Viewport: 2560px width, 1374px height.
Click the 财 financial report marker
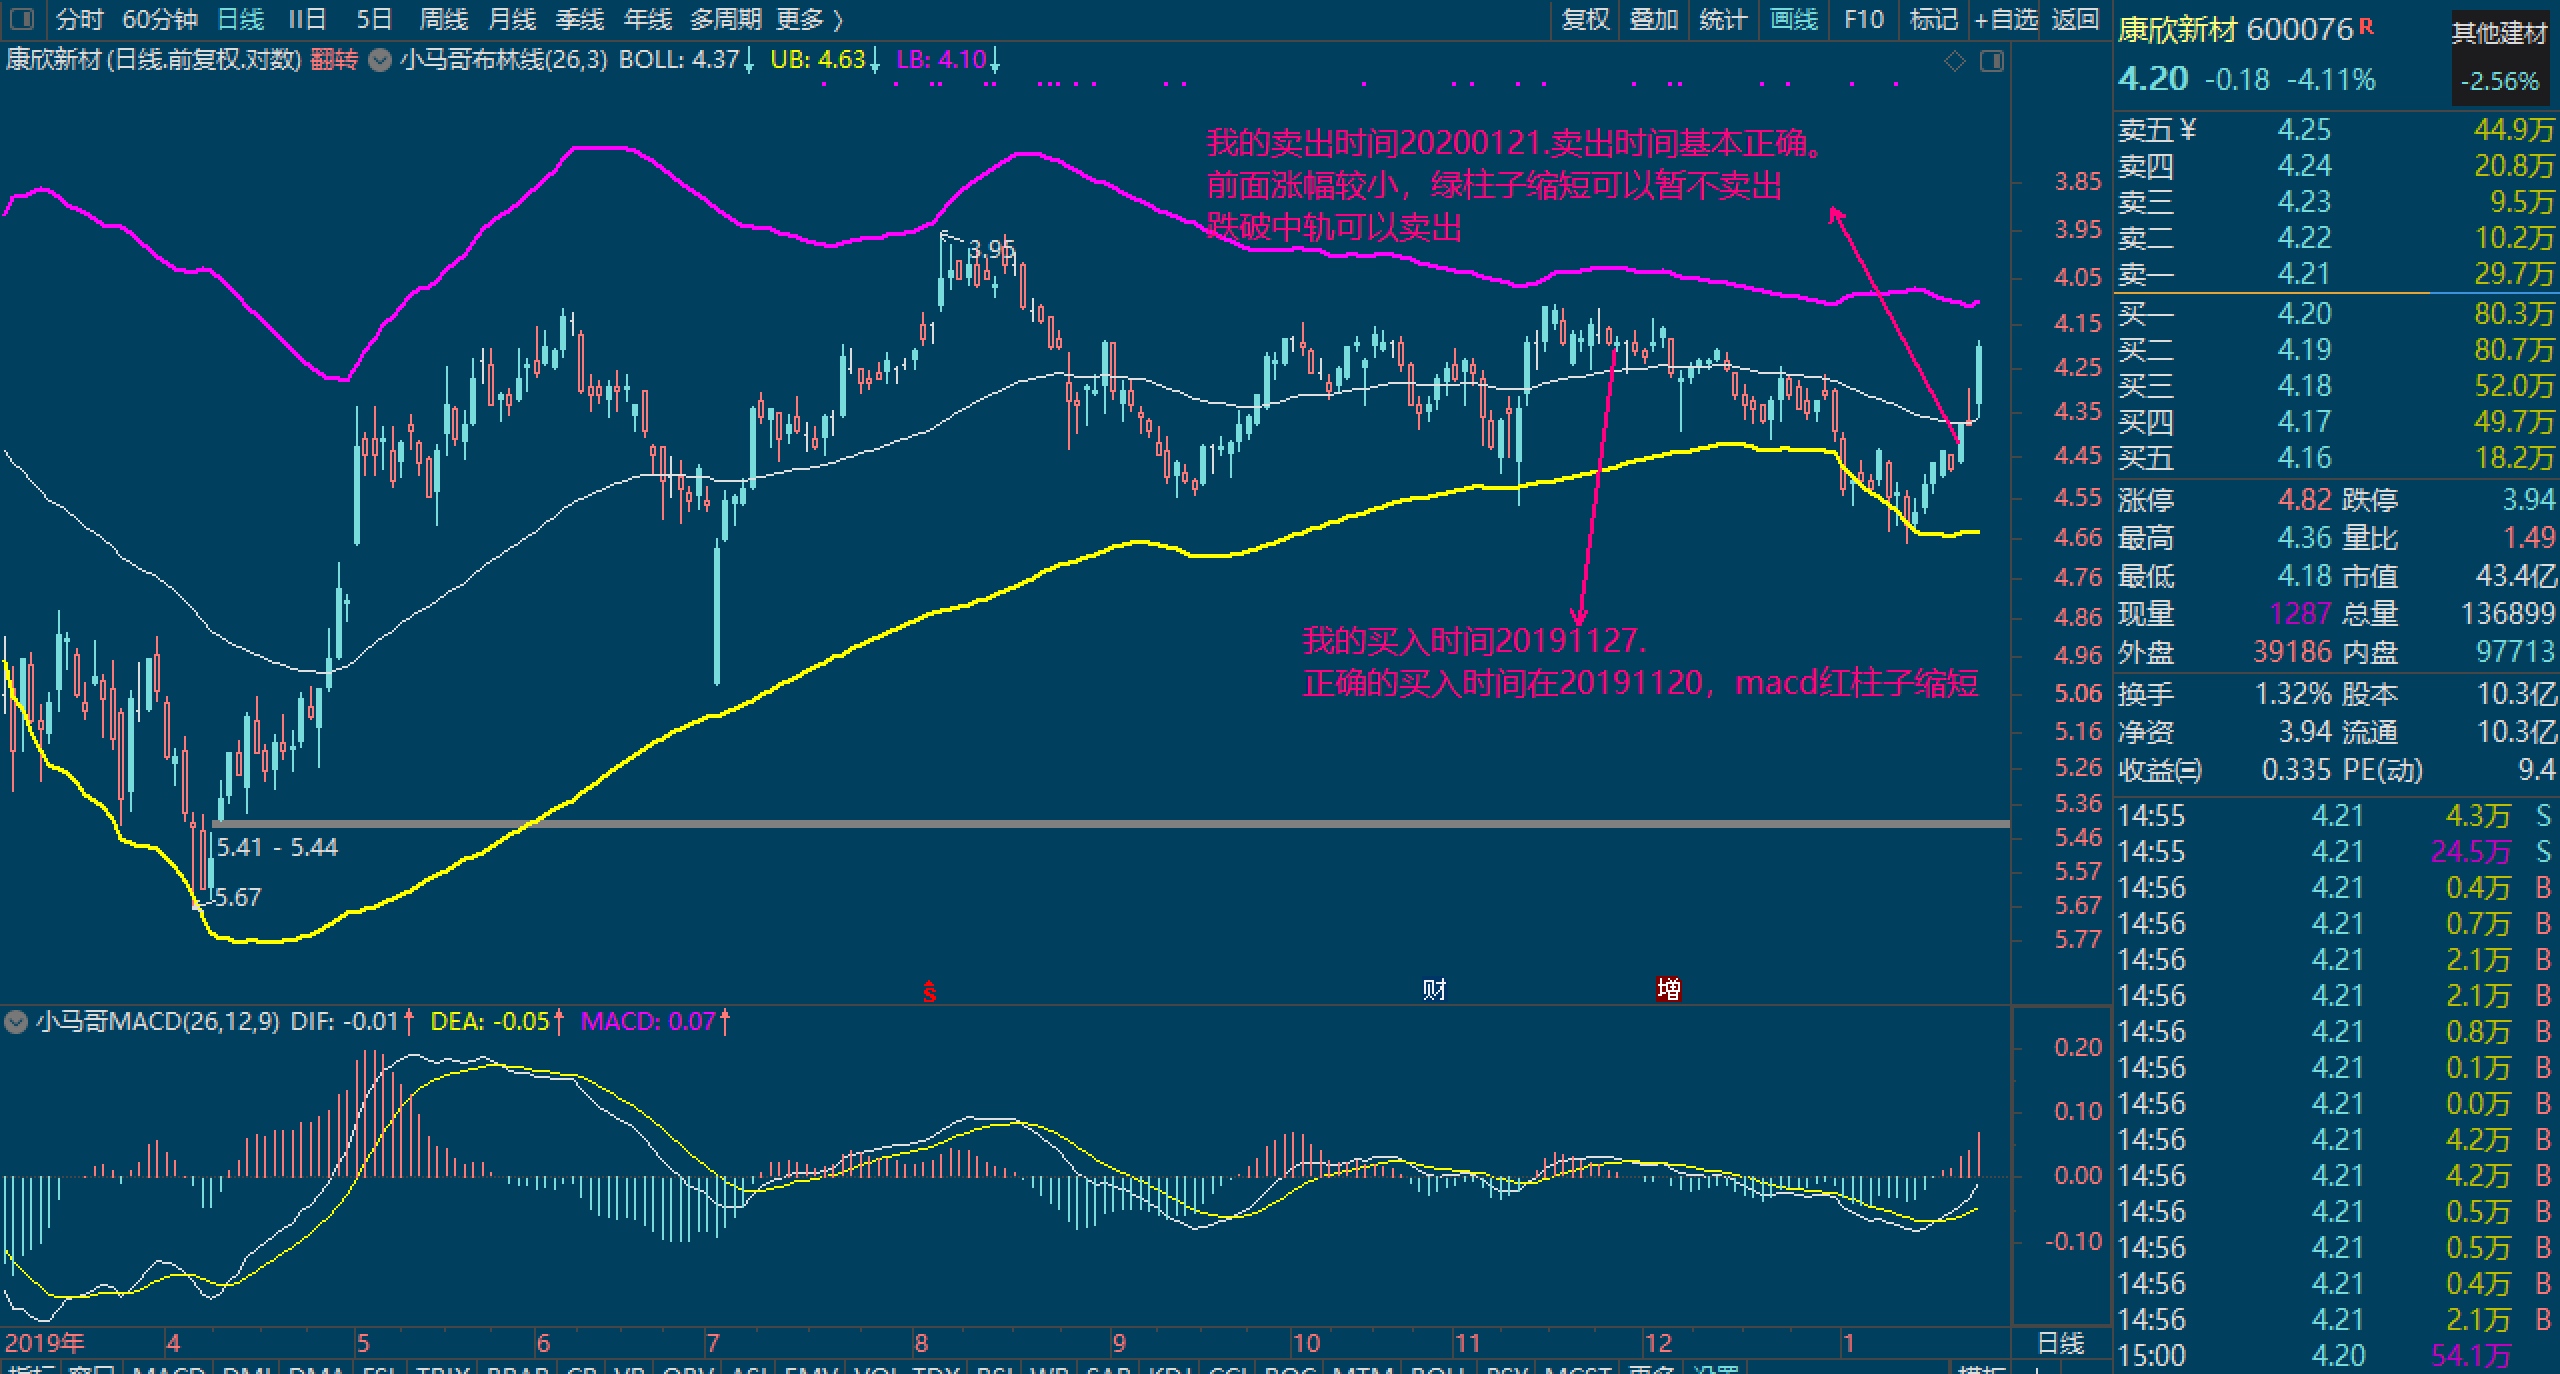pos(1434,990)
